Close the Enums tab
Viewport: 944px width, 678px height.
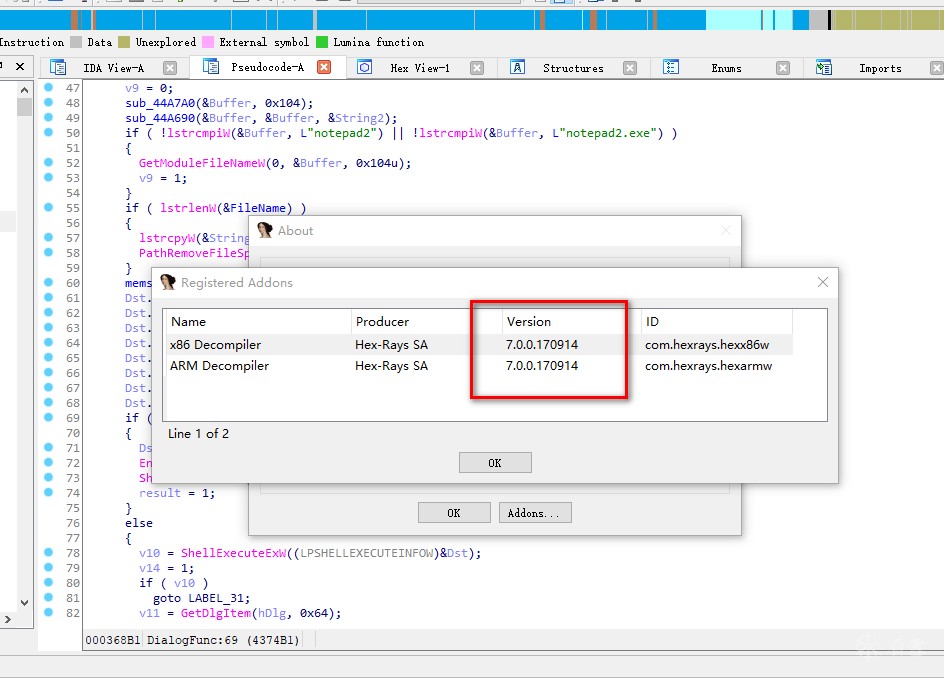point(783,67)
